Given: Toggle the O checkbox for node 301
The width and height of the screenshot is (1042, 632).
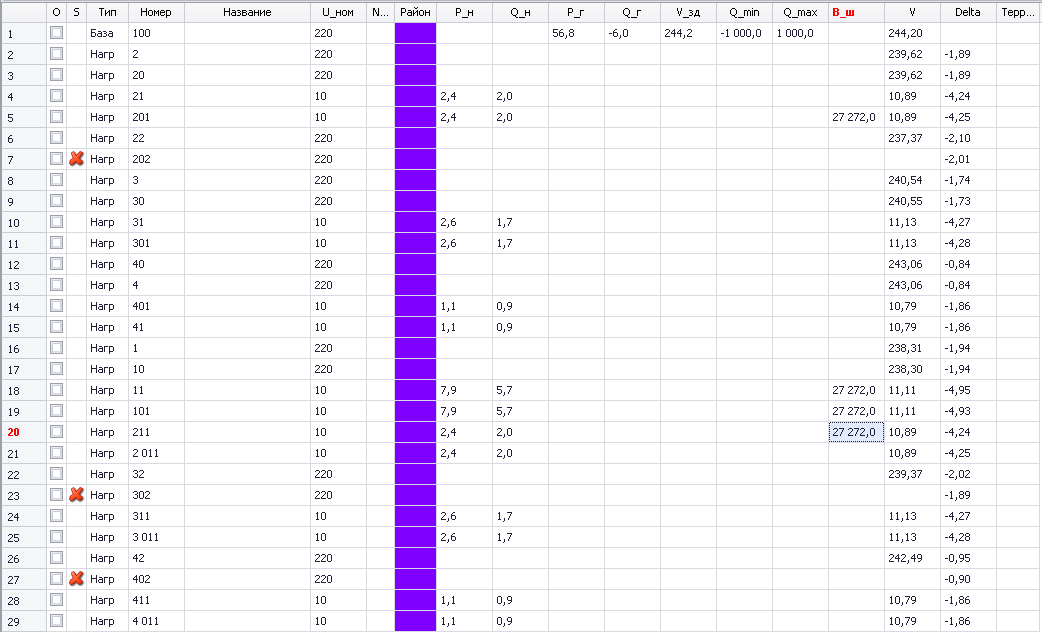Looking at the screenshot, I should pyautogui.click(x=56, y=243).
